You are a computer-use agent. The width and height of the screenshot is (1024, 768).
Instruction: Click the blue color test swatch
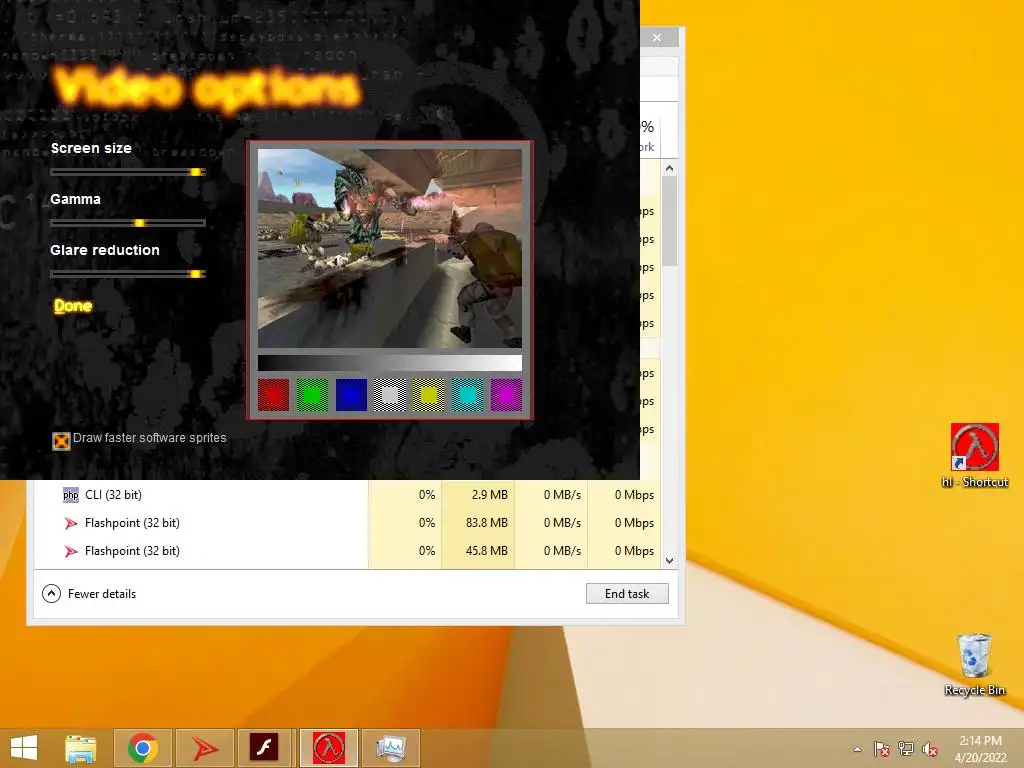(x=351, y=394)
